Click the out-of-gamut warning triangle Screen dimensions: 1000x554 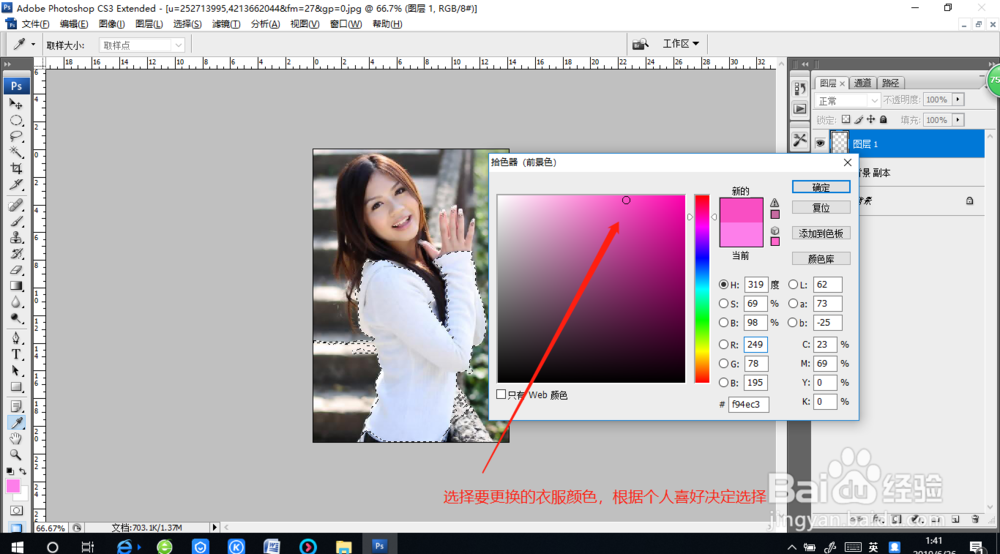(775, 203)
